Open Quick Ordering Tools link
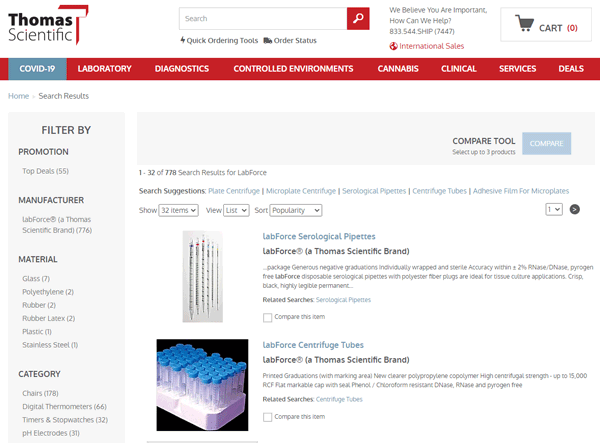 pyautogui.click(x=222, y=41)
